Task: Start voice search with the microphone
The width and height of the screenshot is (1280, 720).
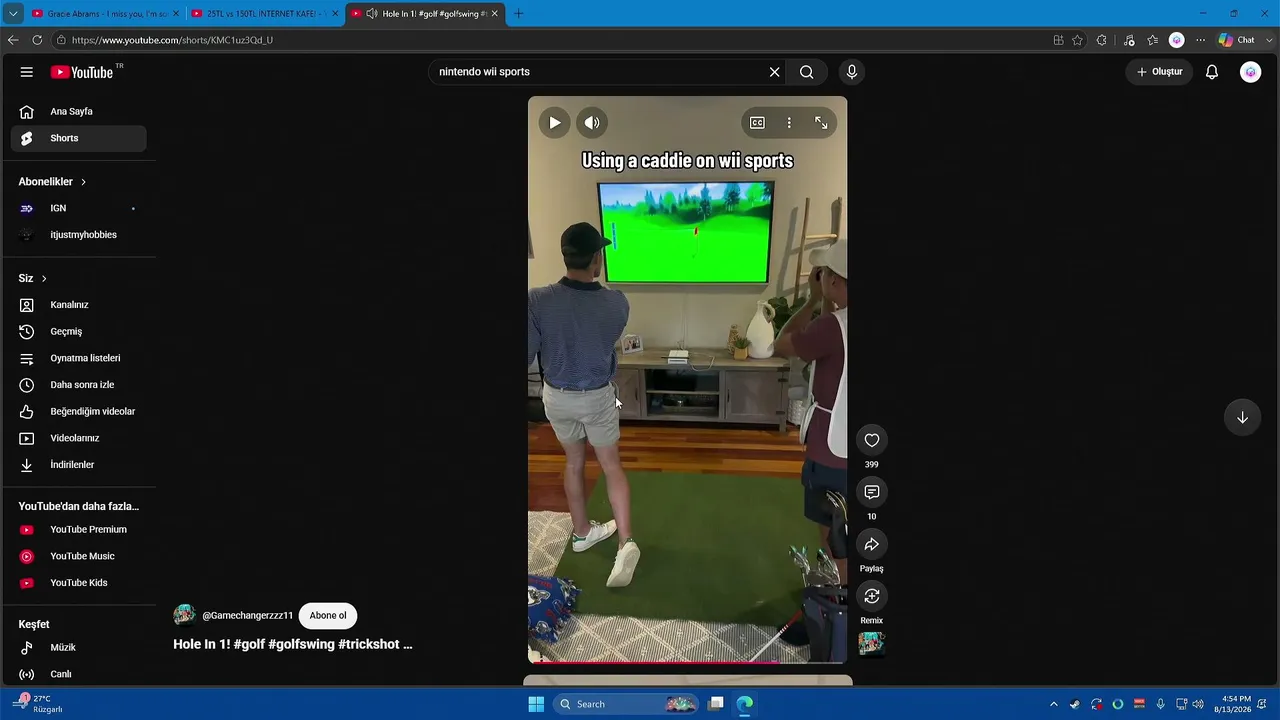Action: click(x=852, y=72)
